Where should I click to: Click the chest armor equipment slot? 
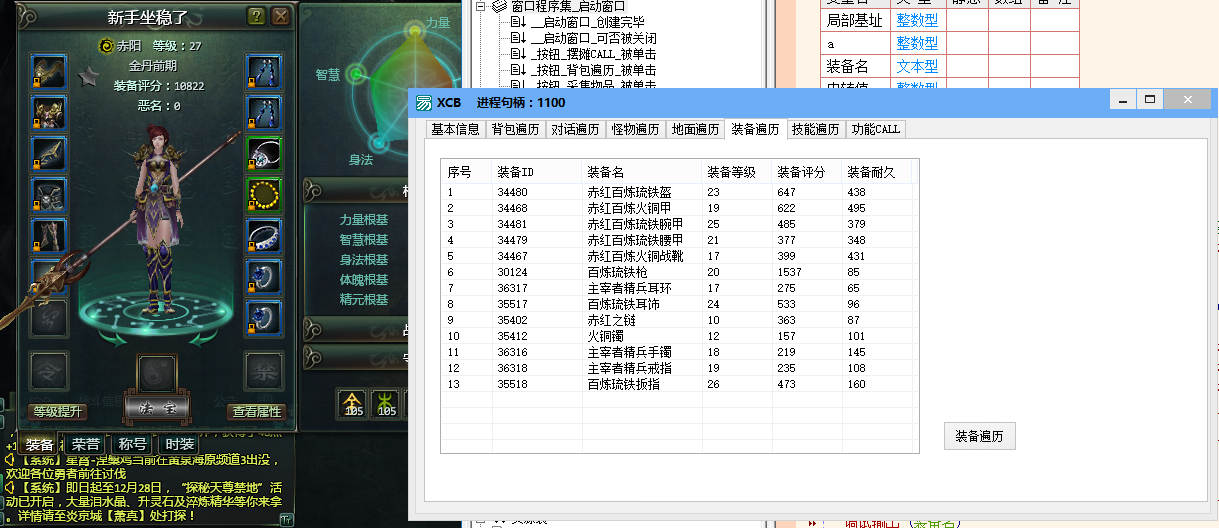click(49, 112)
